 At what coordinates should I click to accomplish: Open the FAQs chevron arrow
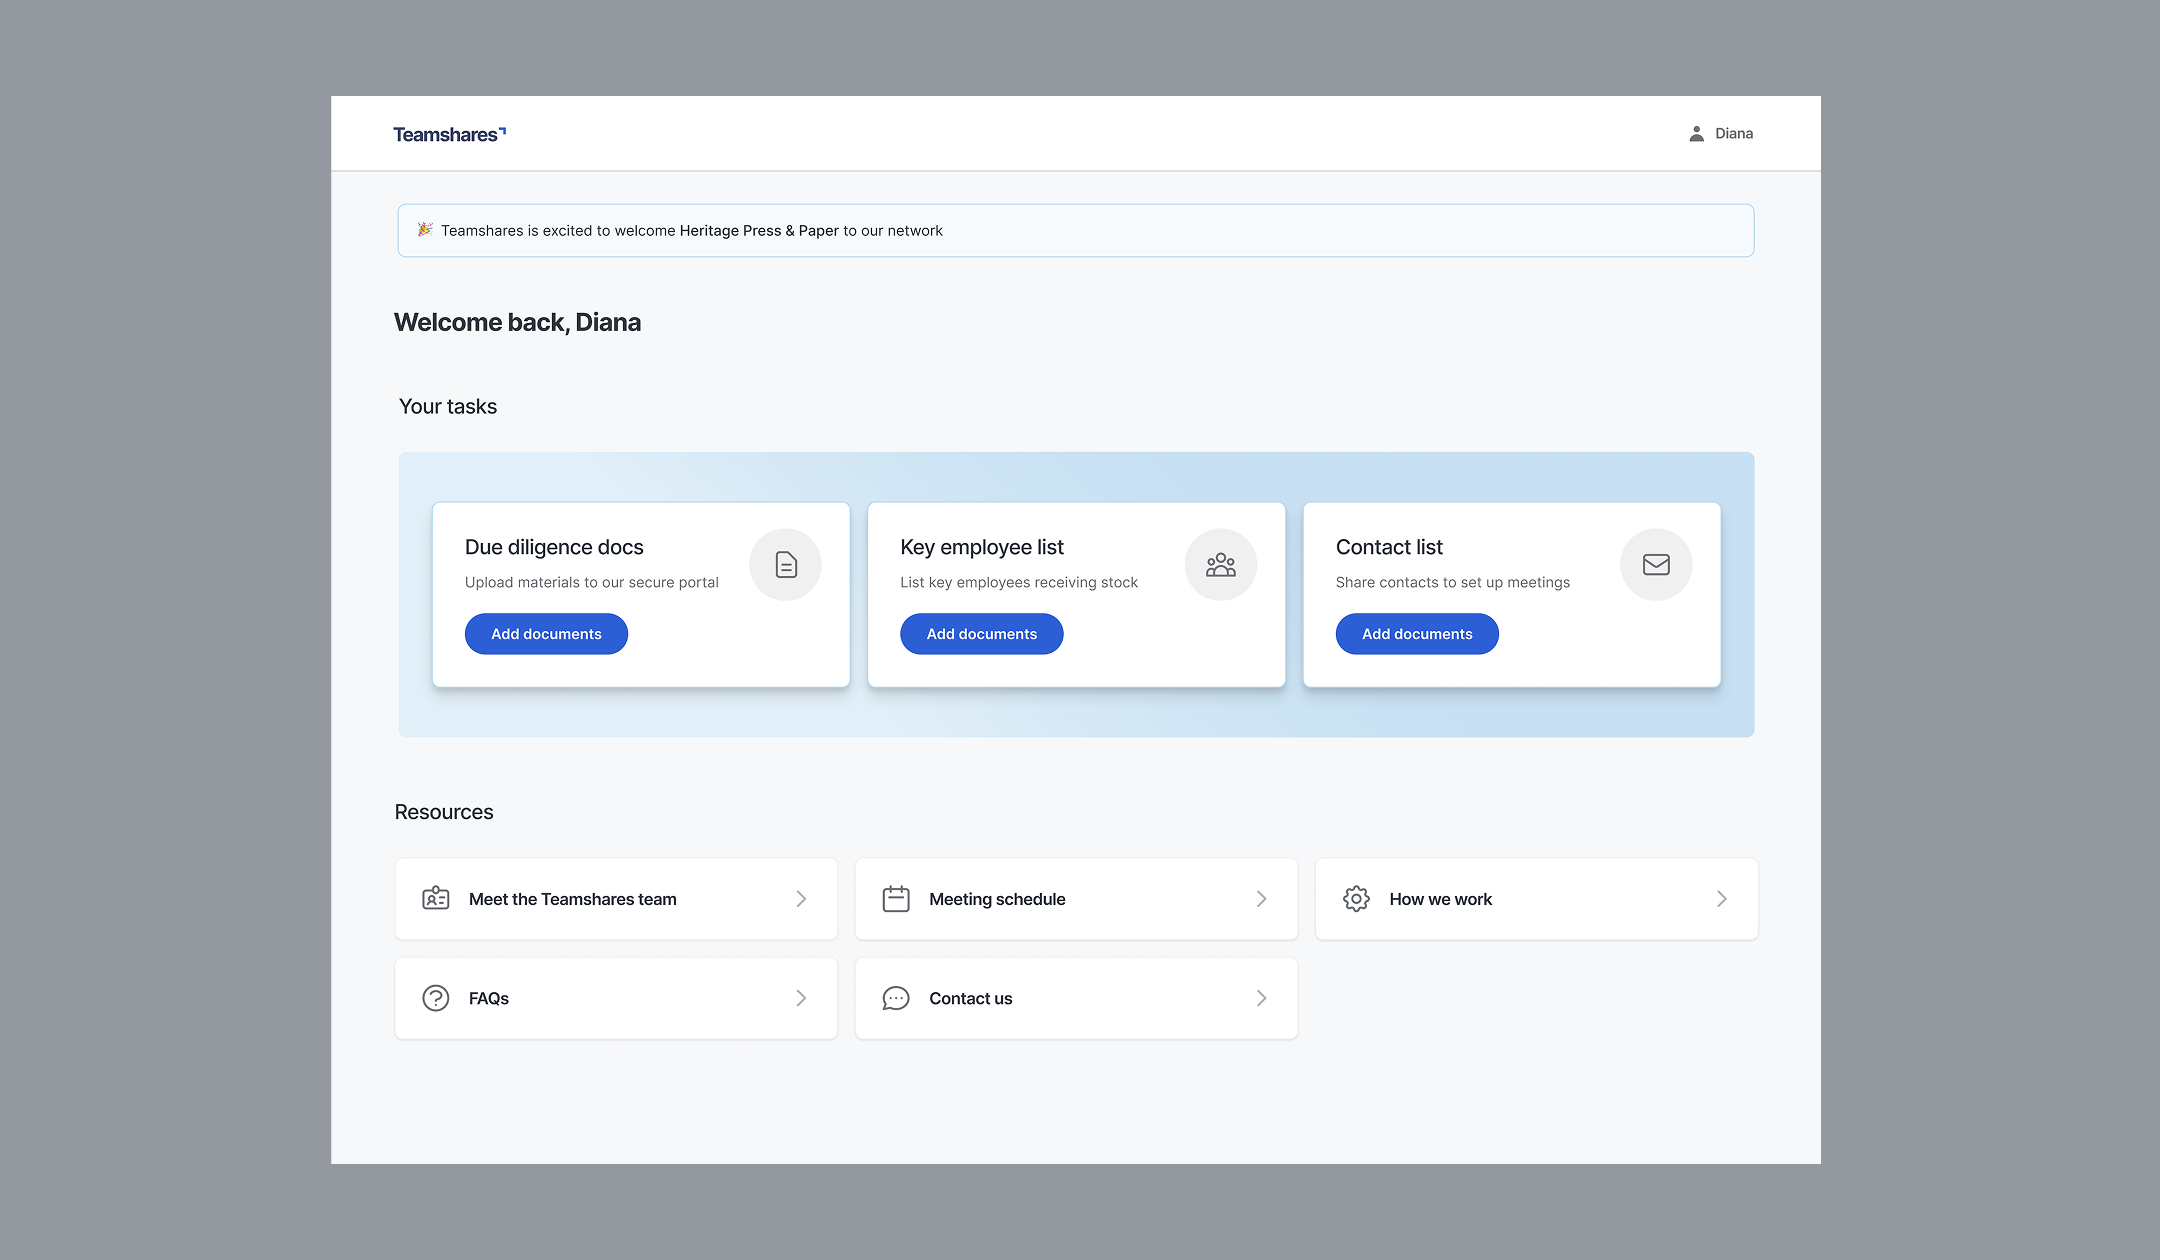pyautogui.click(x=801, y=998)
